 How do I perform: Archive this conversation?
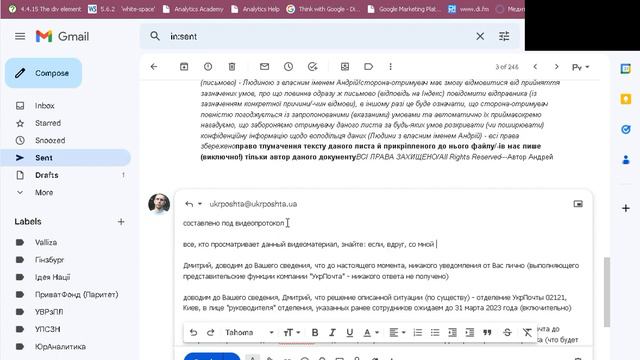point(184,67)
